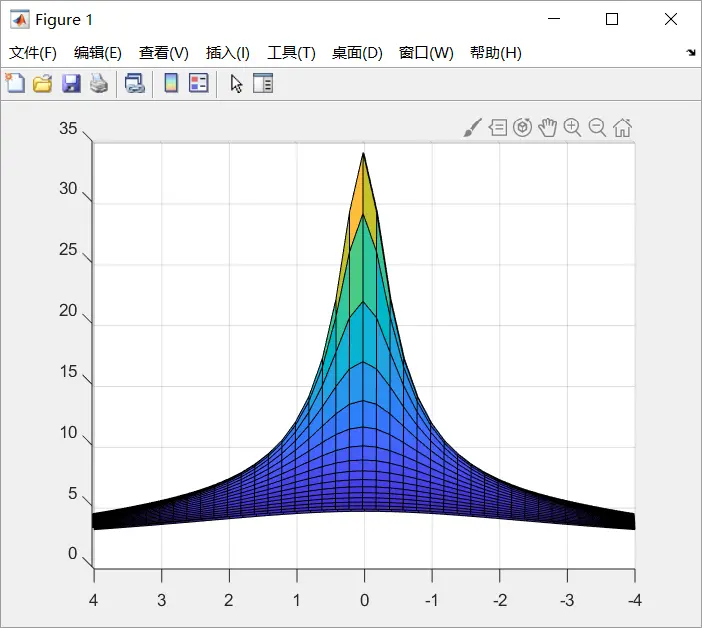Open the Property Inspector panel icon
This screenshot has width=702, height=628.
(263, 84)
